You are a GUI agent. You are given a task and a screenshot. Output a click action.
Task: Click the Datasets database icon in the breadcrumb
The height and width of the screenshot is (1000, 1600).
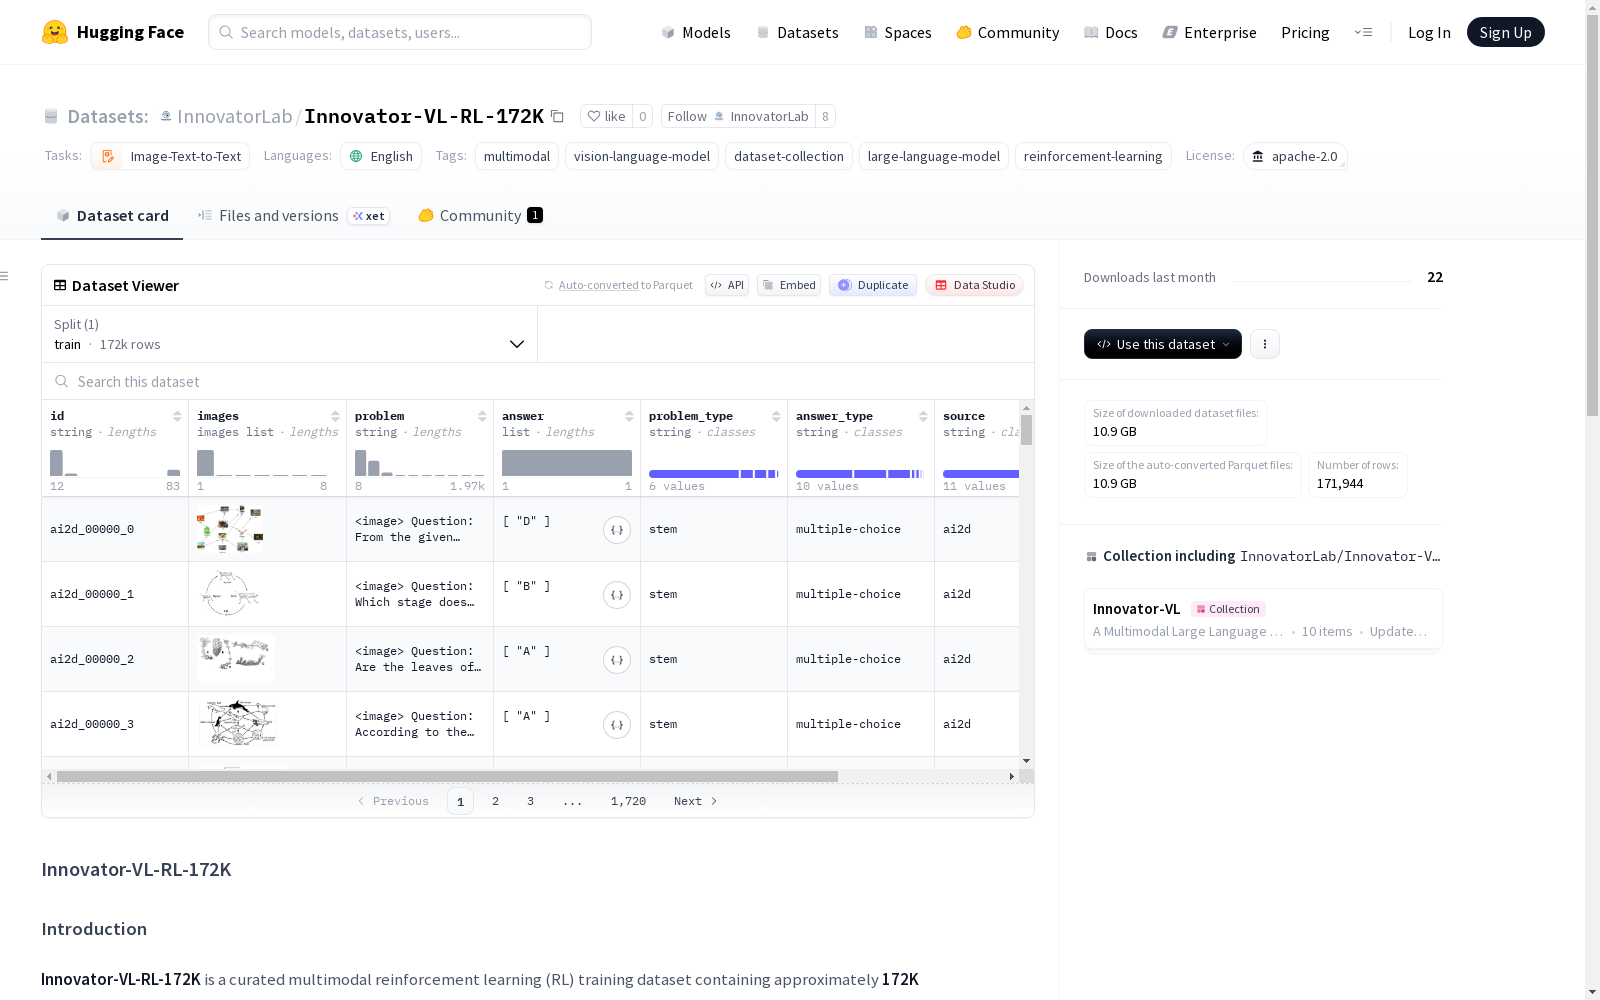coord(51,117)
